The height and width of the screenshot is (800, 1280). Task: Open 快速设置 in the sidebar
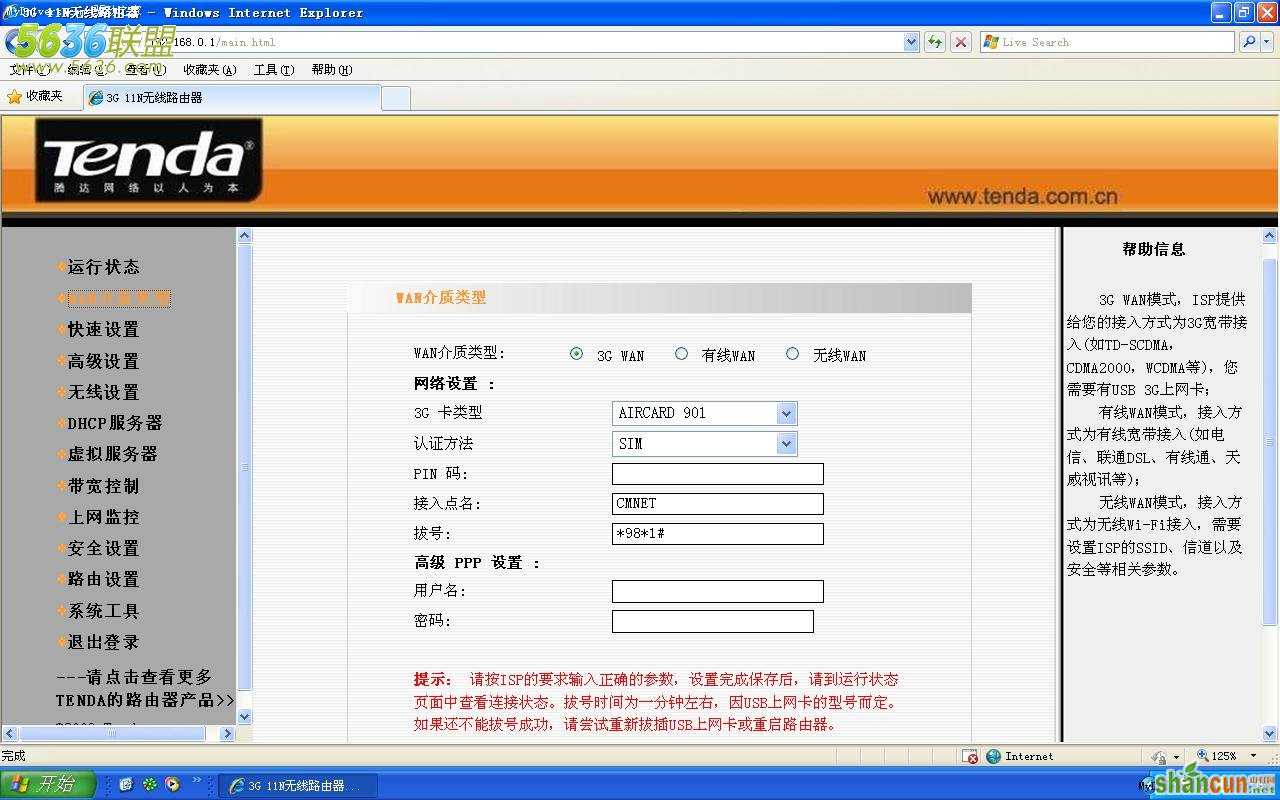tap(103, 329)
